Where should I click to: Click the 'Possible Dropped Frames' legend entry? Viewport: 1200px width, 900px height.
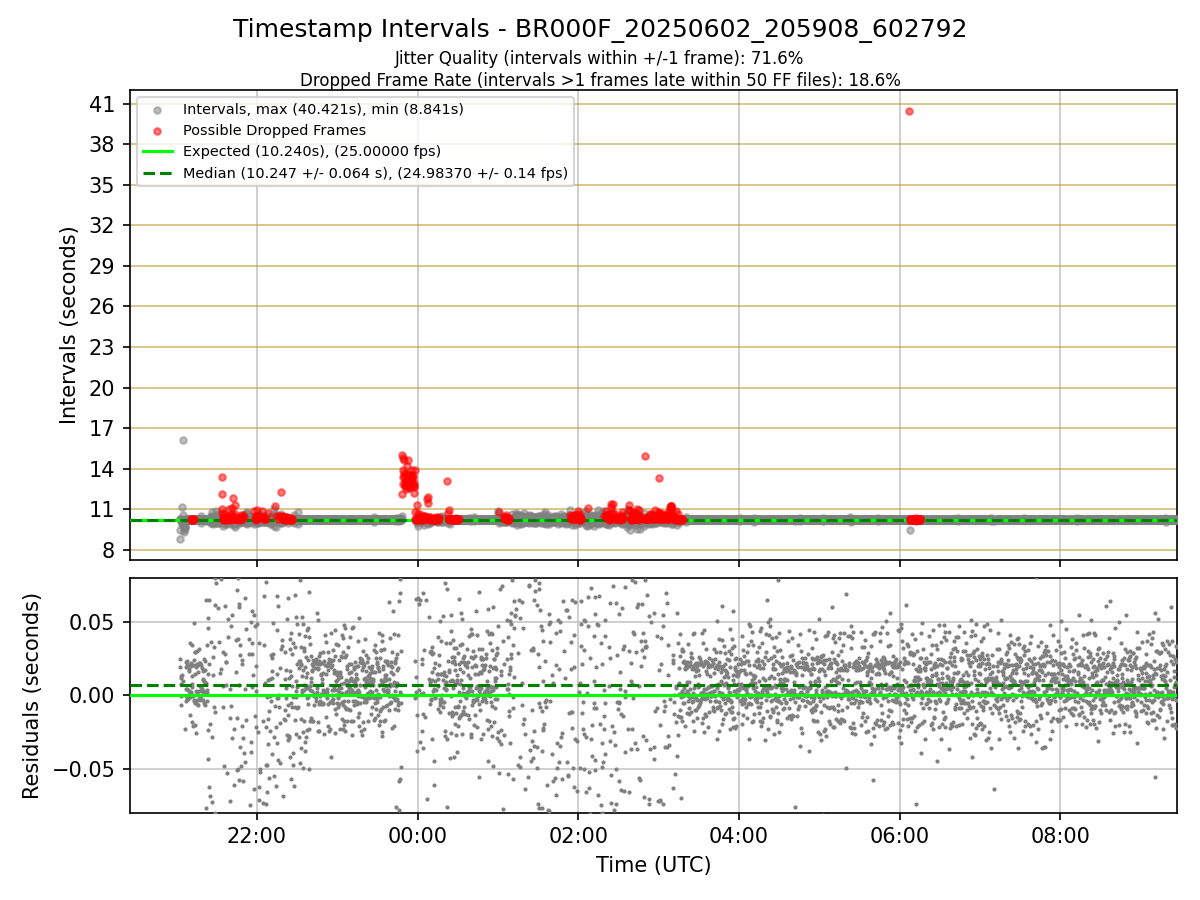(x=274, y=130)
